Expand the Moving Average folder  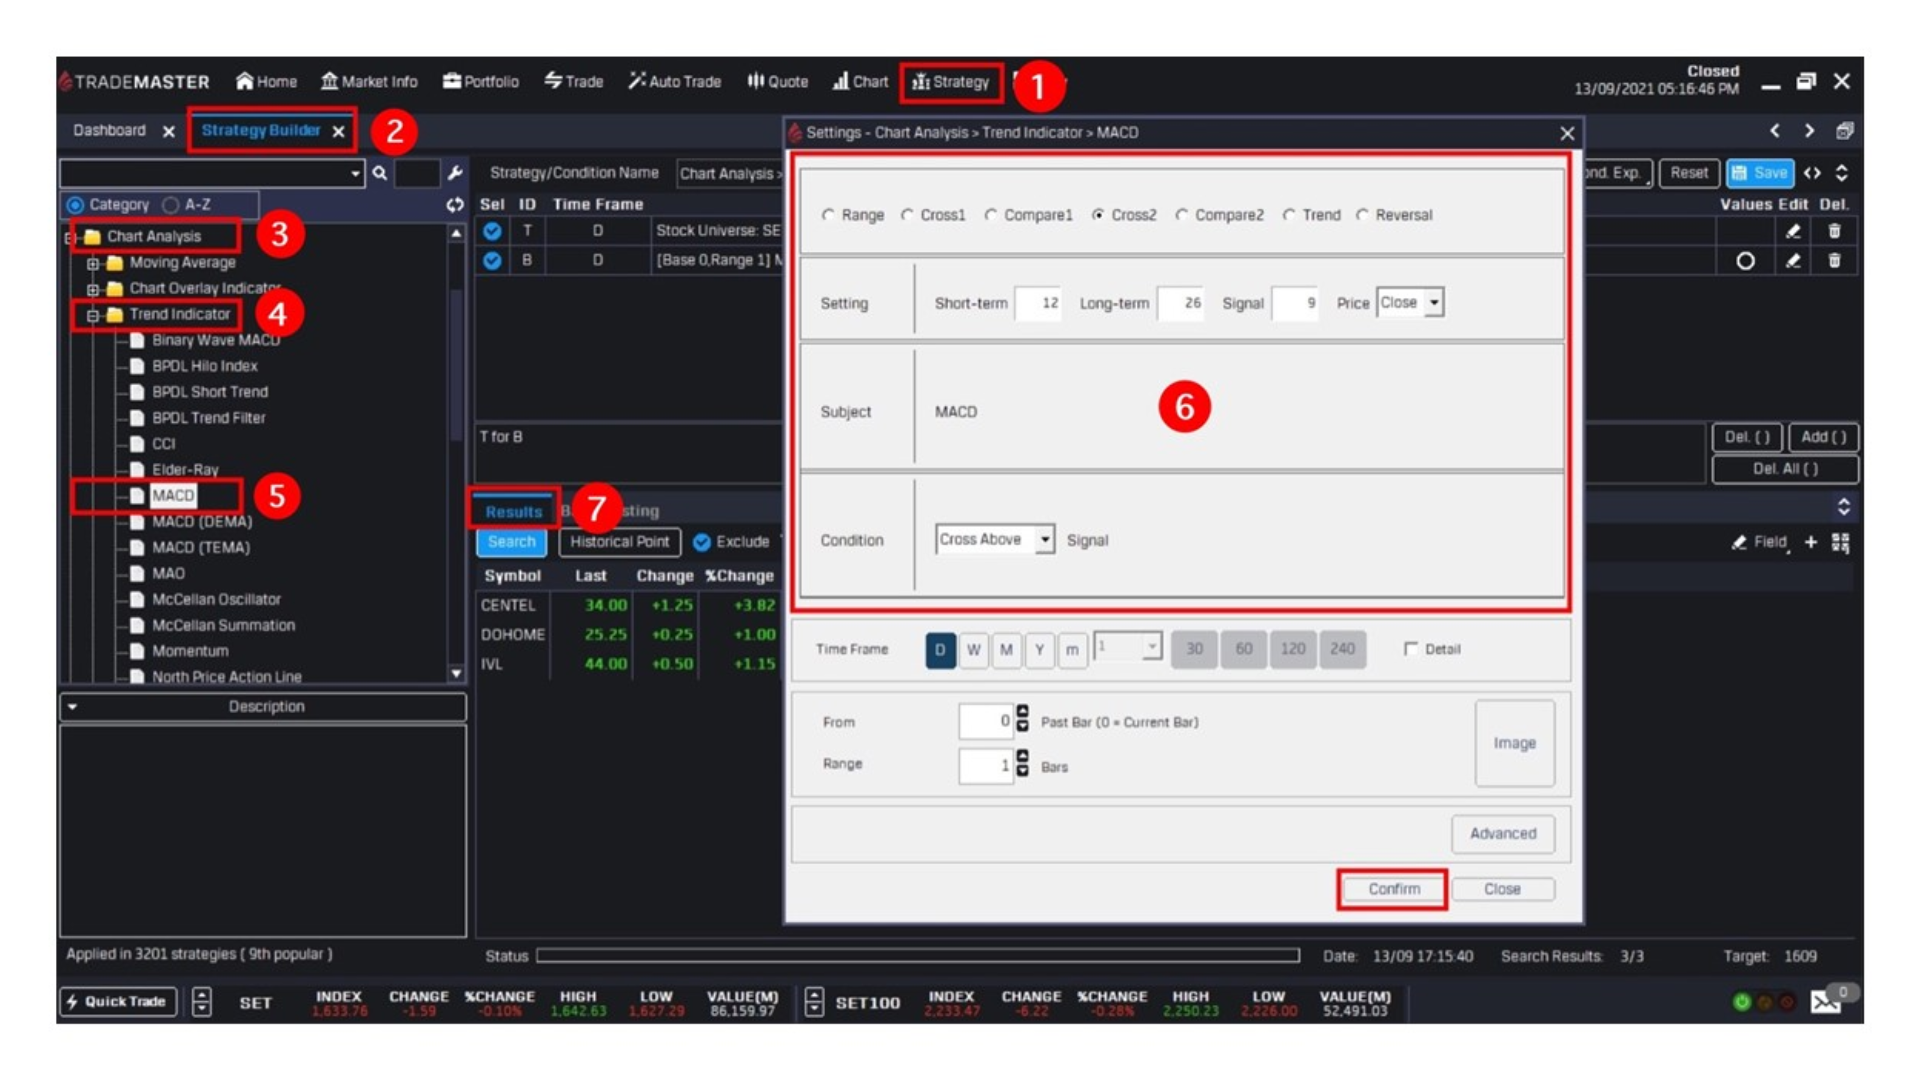93,263
